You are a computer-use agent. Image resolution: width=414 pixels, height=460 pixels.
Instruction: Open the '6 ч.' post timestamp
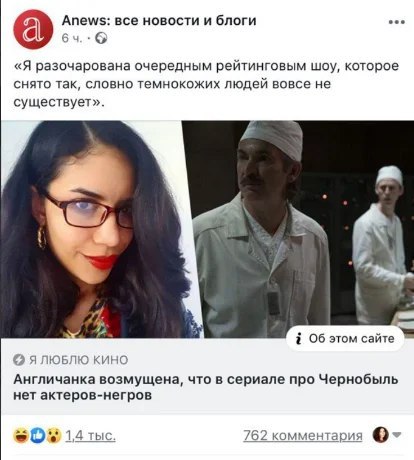[x=72, y=39]
